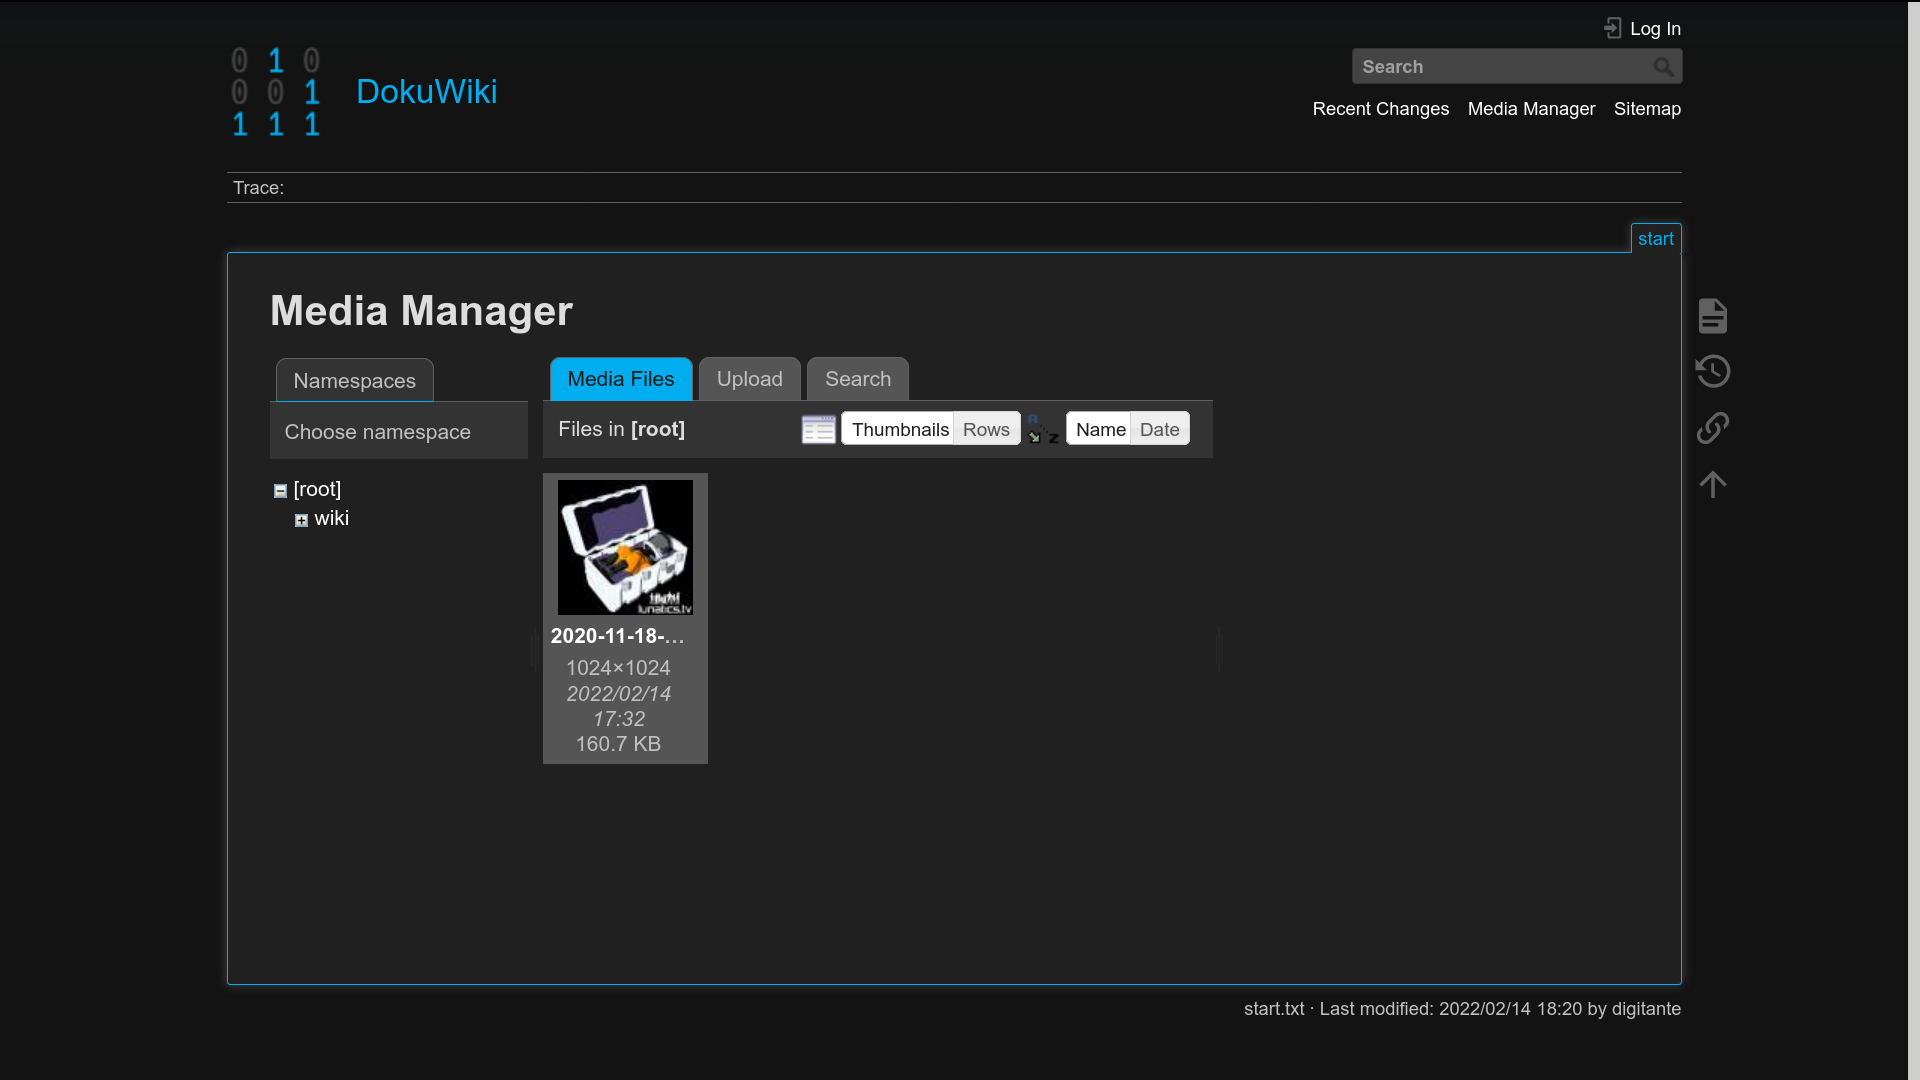The width and height of the screenshot is (1920, 1080).
Task: Open the Search tab
Action: tap(857, 379)
